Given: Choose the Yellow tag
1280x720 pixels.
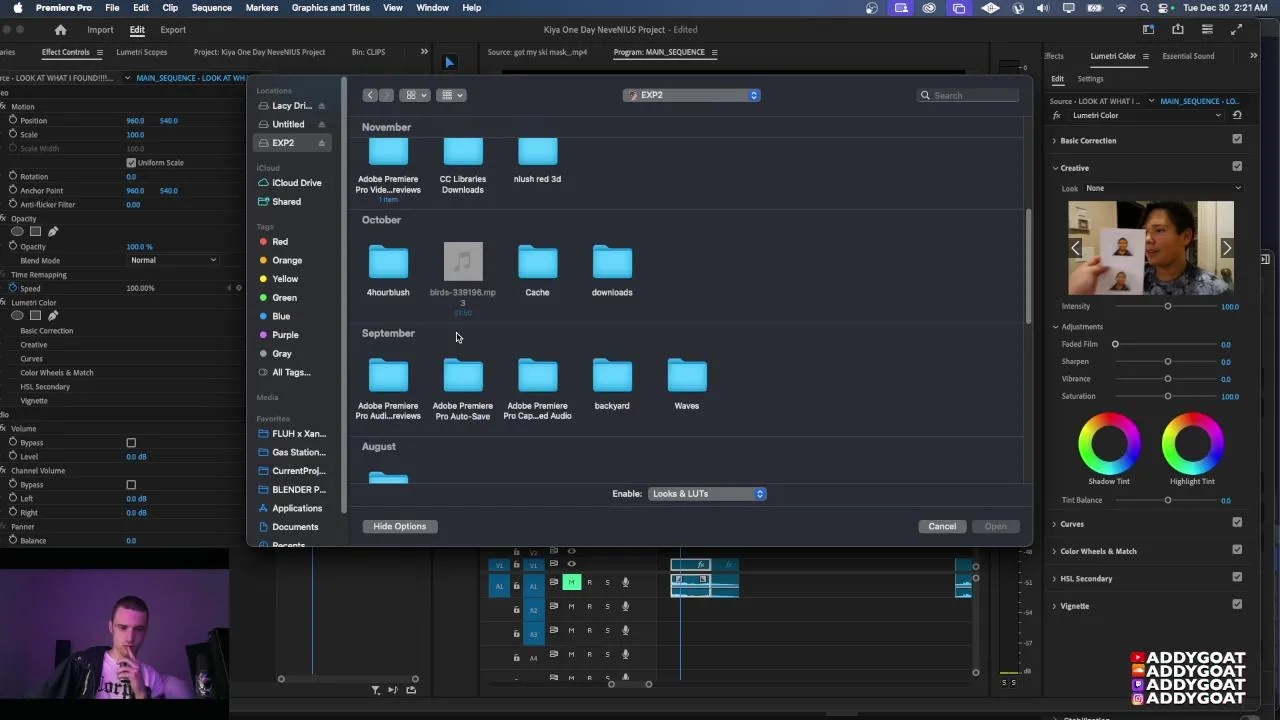Looking at the screenshot, I should pos(278,279).
